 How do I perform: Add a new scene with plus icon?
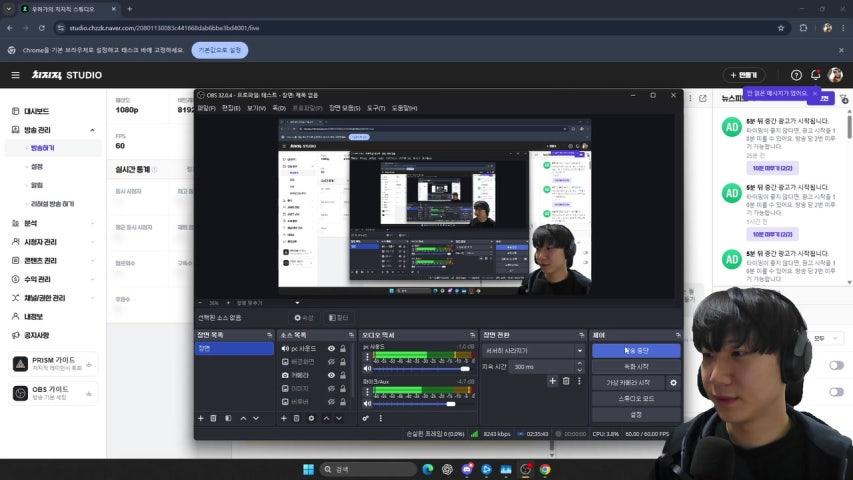pyautogui.click(x=201, y=418)
